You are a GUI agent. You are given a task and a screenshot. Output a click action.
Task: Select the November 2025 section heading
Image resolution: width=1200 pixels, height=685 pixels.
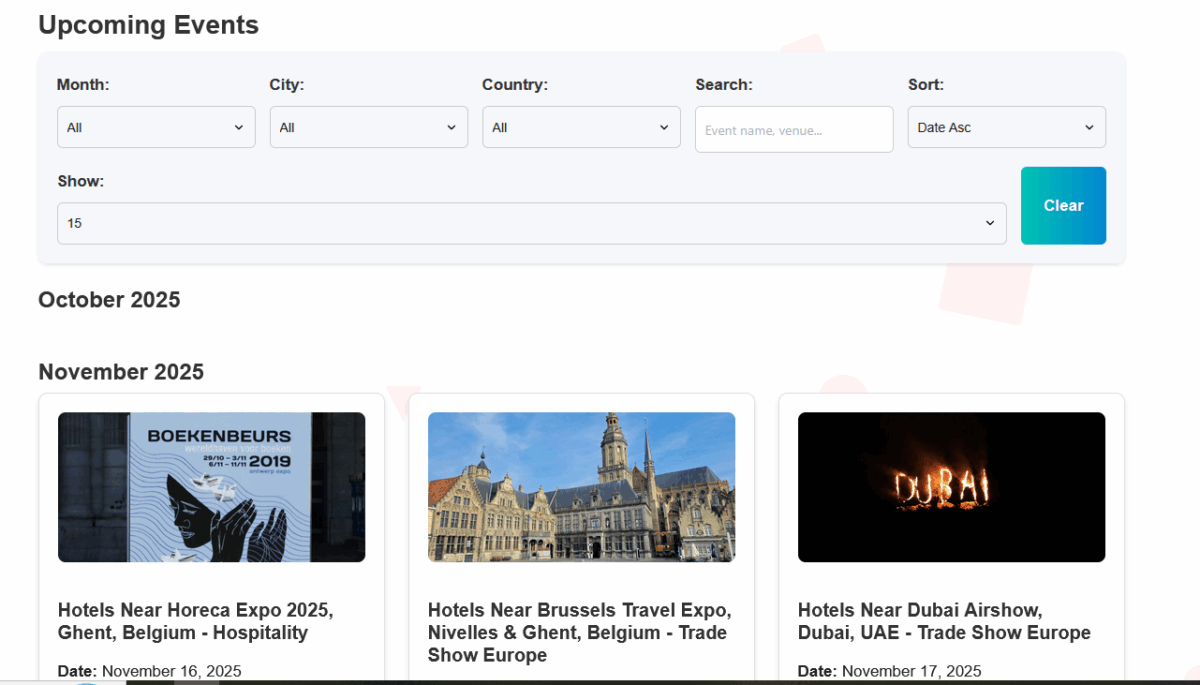(121, 372)
